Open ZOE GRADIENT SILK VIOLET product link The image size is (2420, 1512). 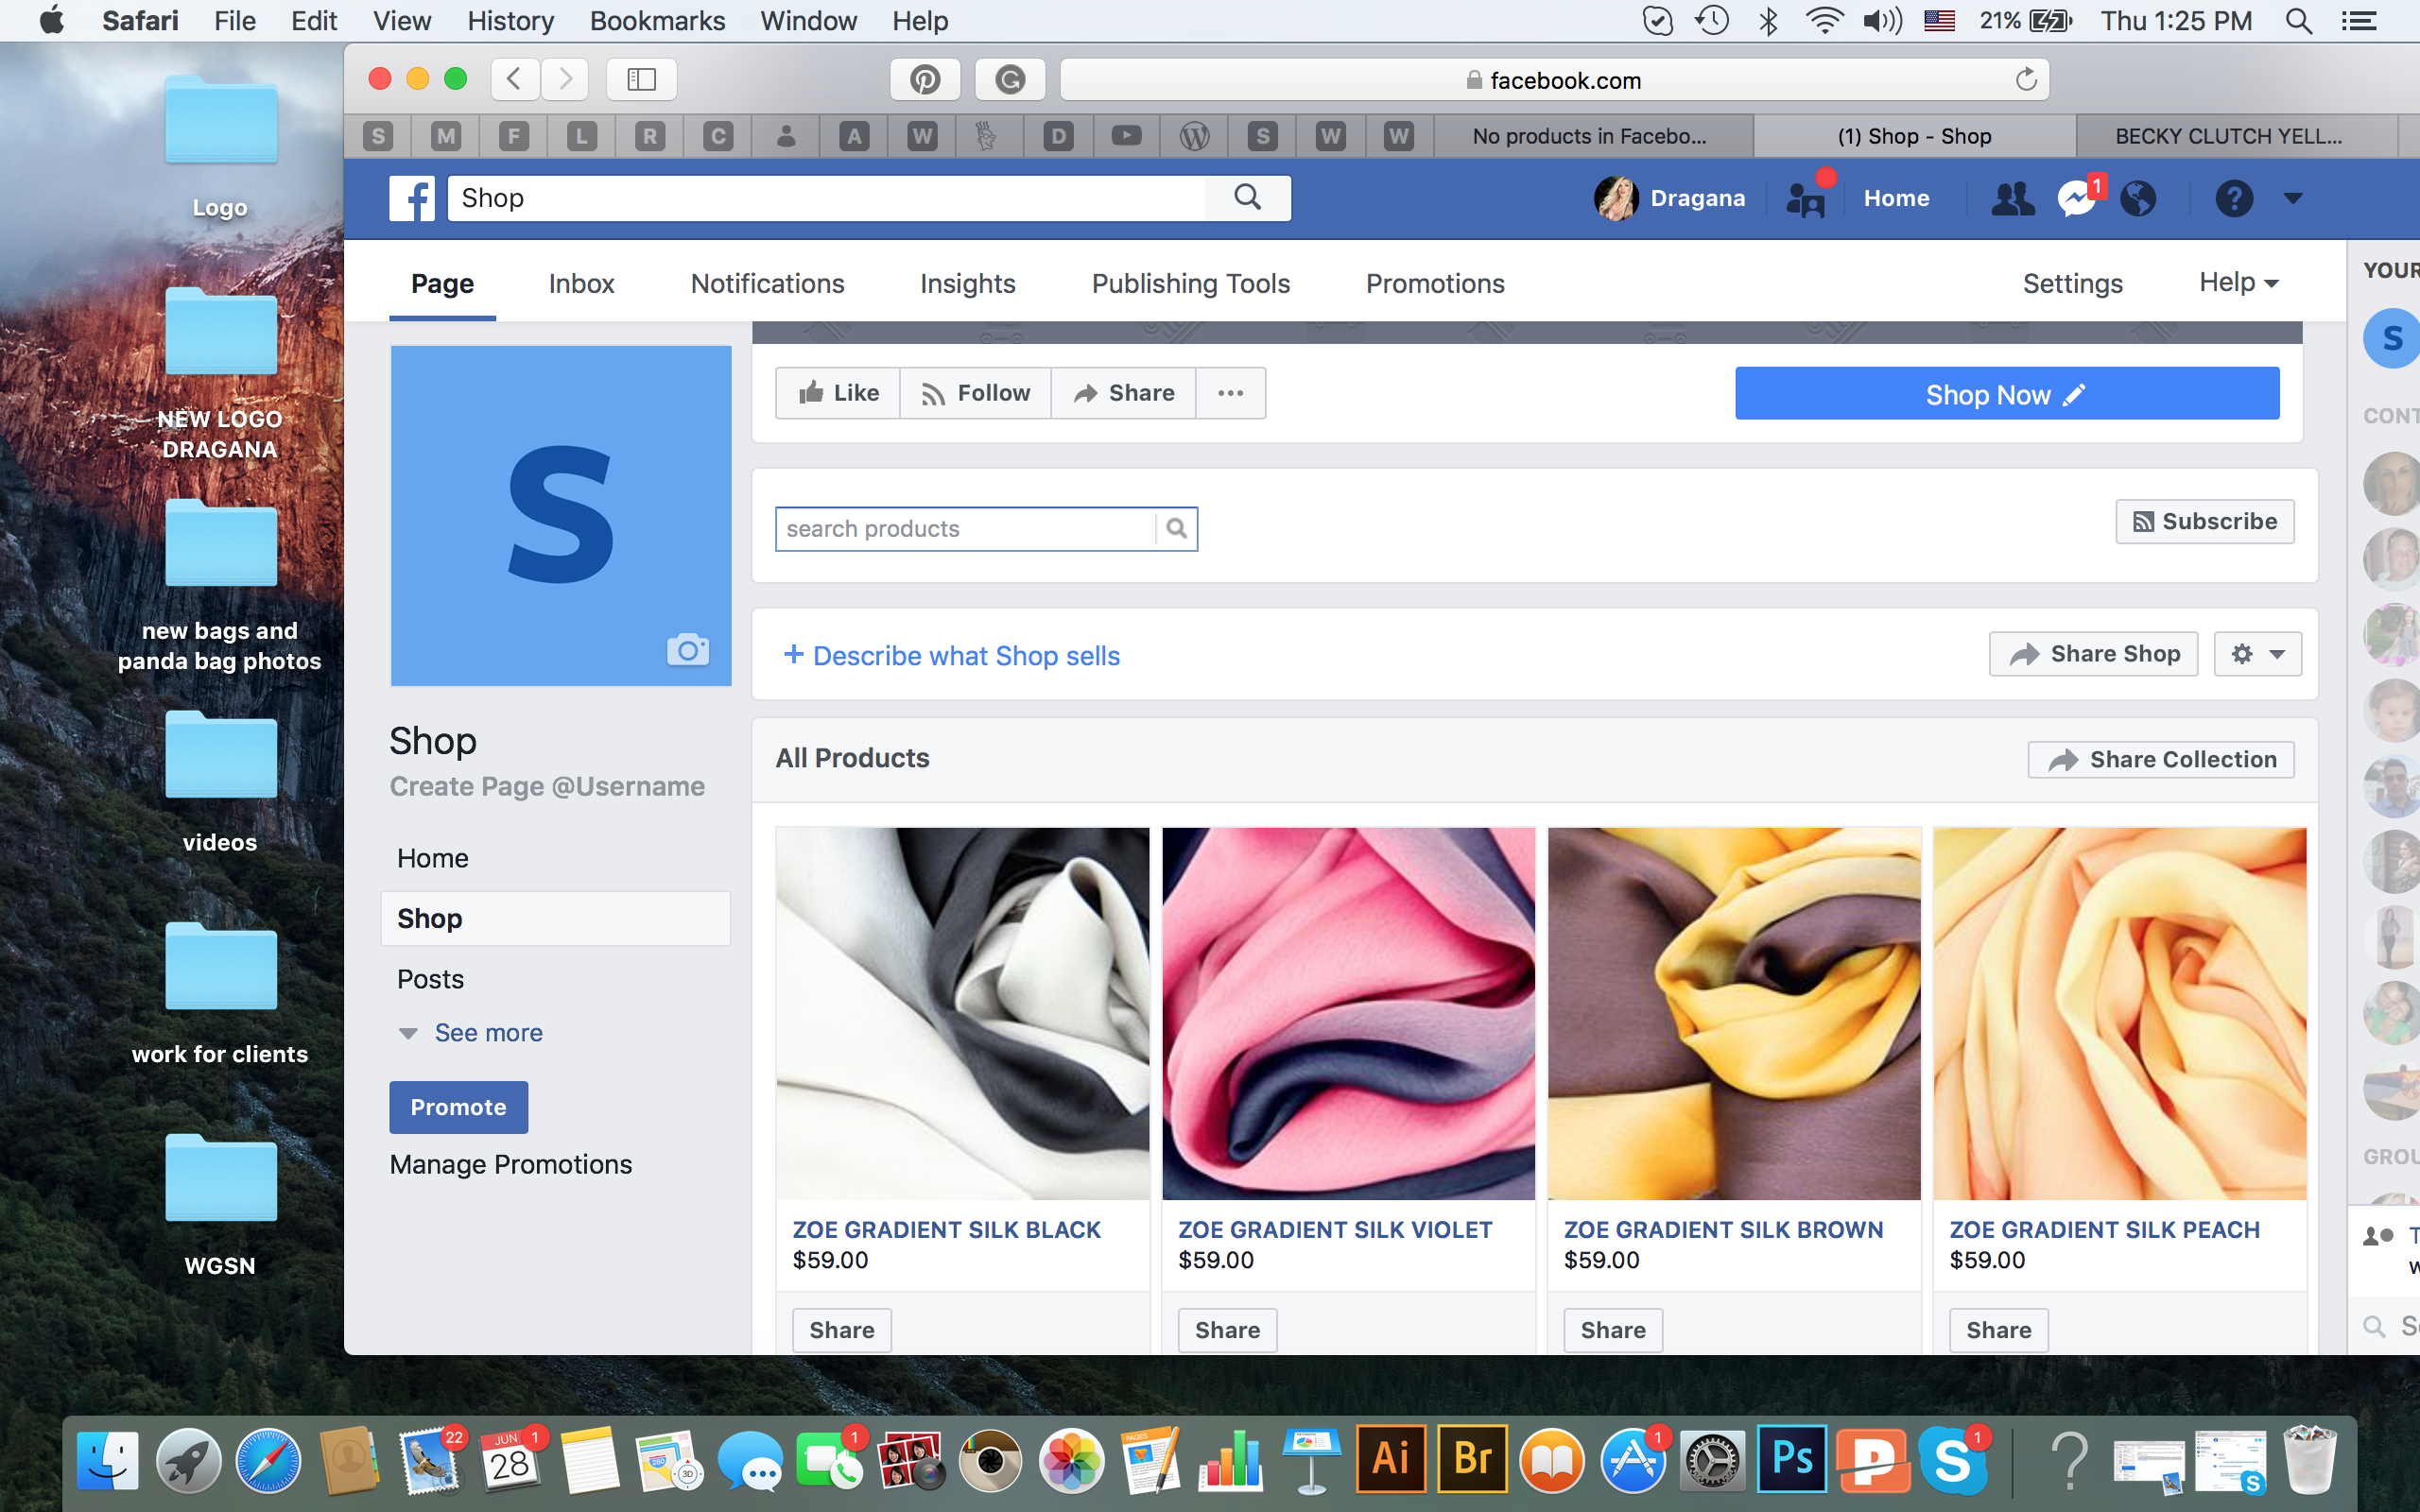1335,1230
